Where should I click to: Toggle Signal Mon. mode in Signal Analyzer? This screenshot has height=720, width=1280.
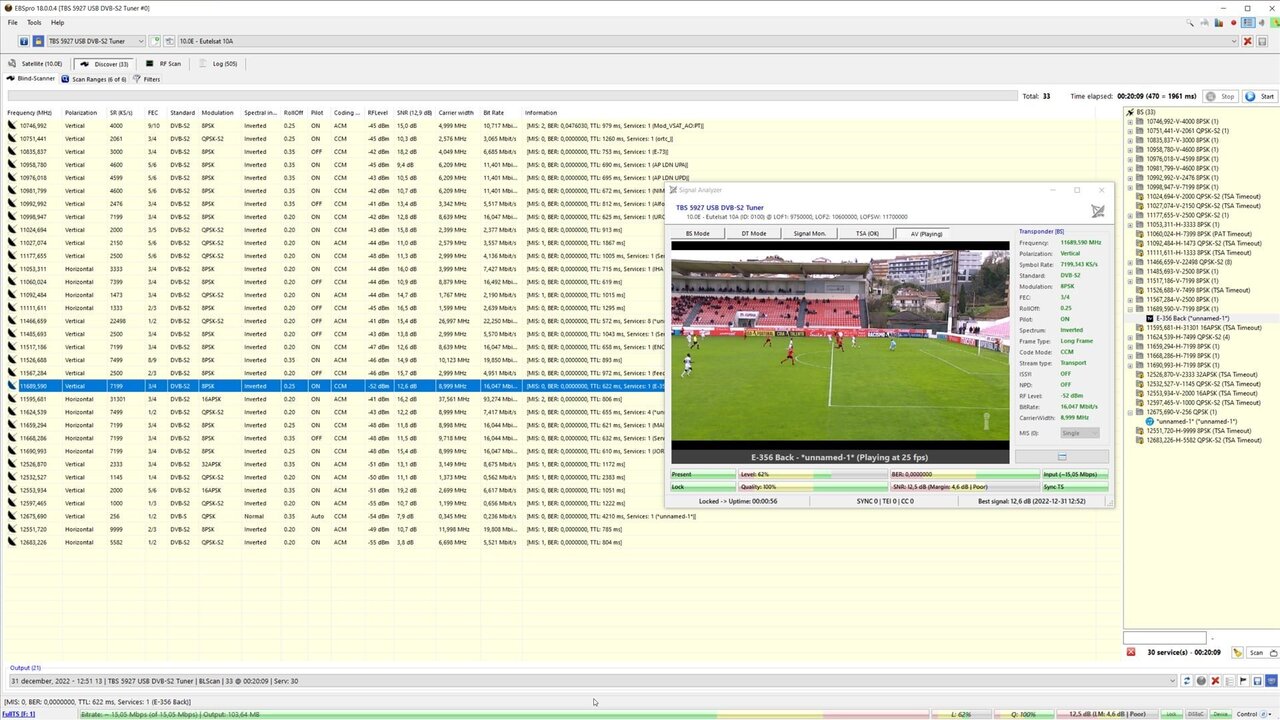point(811,233)
